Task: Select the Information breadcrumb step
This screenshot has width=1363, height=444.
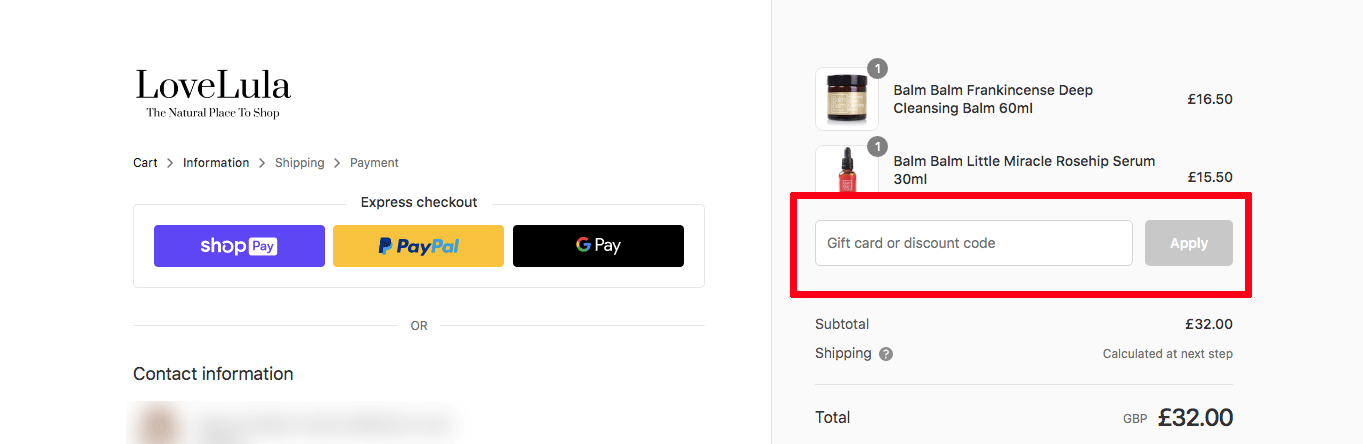Action: point(216,163)
